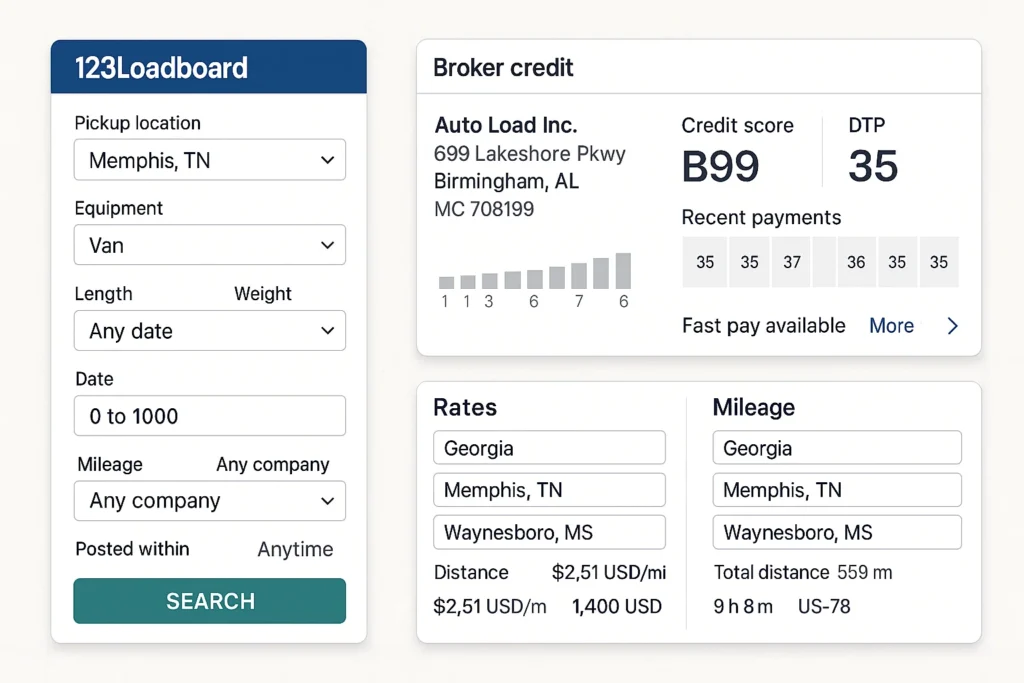Image resolution: width=1024 pixels, height=683 pixels.
Task: Click the 123Loadboard logo header
Action: pyautogui.click(x=161, y=68)
